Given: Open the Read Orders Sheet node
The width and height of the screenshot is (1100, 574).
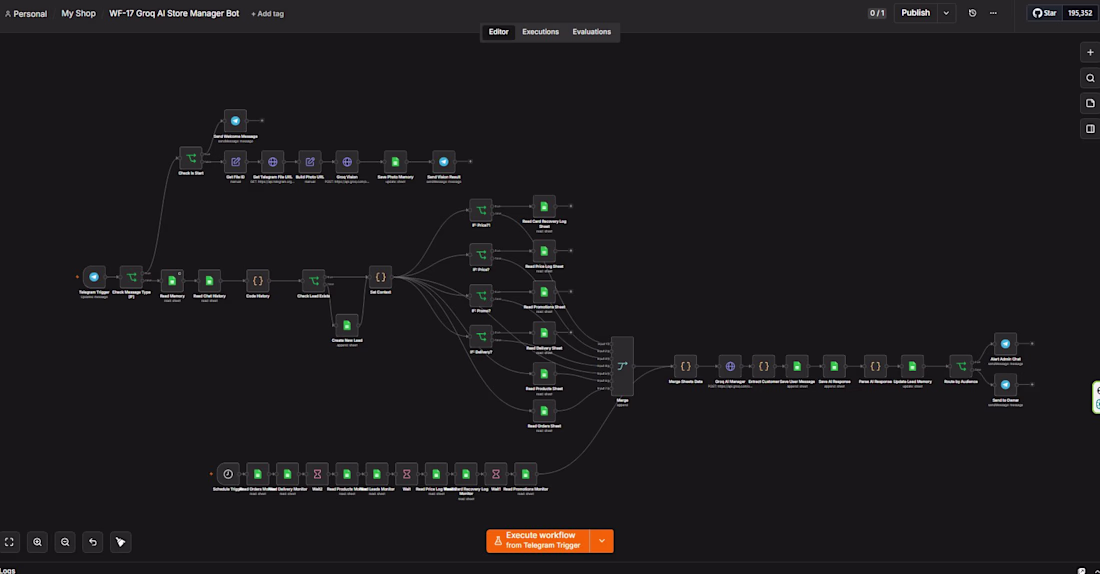Looking at the screenshot, I should pyautogui.click(x=544, y=411).
